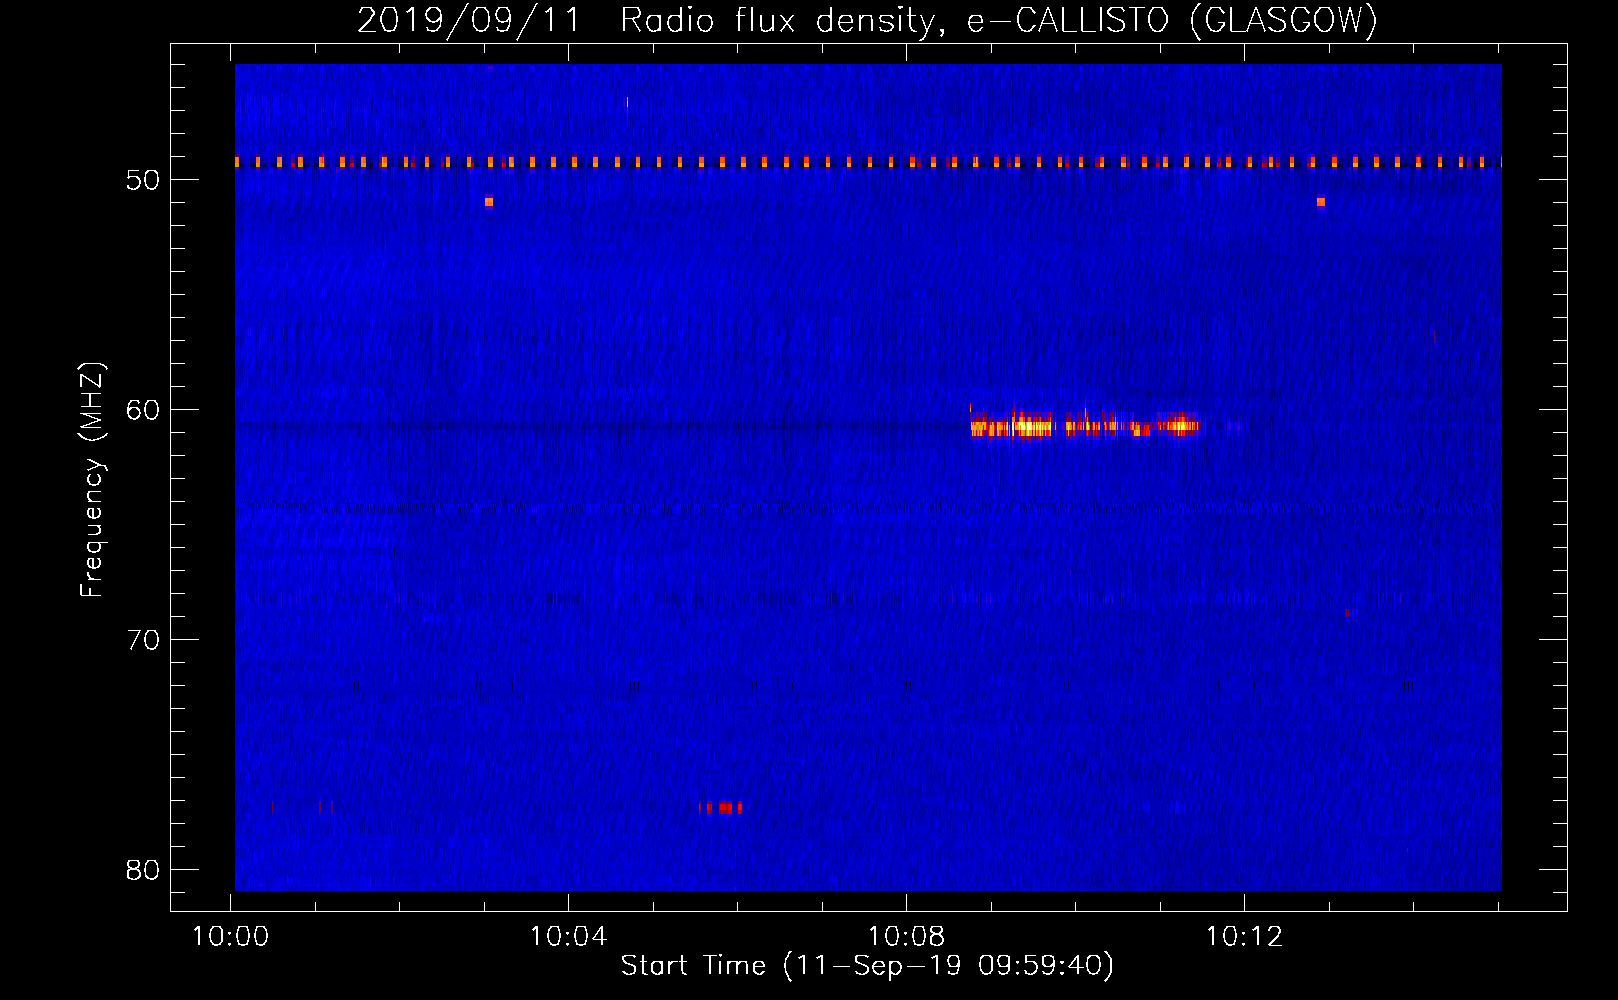Click the 'Start Time (11-Sep-19 09:59:40)' label
The image size is (1618, 1000).
[867, 965]
